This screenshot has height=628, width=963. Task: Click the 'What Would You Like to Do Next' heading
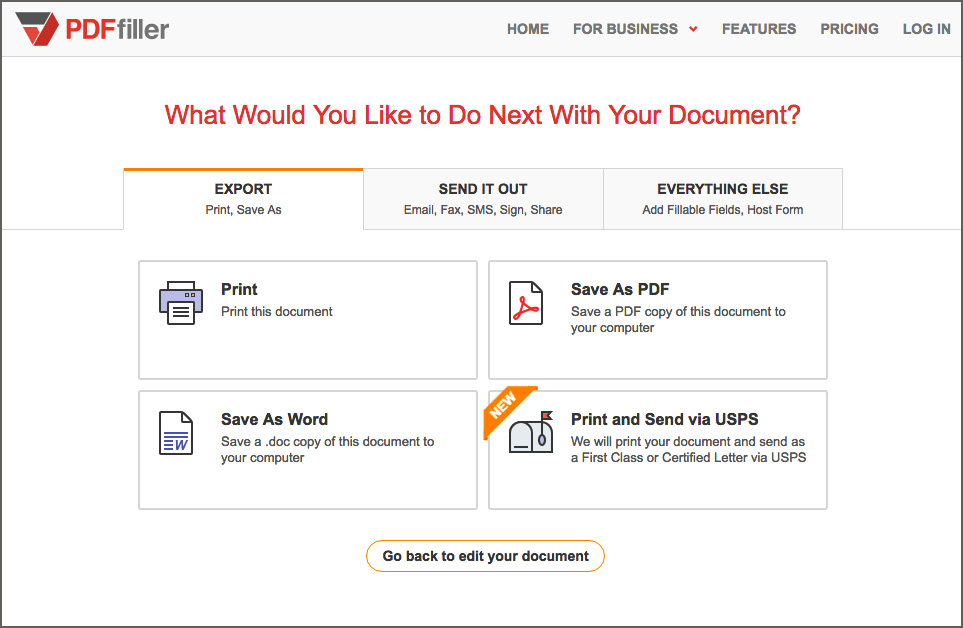482,115
